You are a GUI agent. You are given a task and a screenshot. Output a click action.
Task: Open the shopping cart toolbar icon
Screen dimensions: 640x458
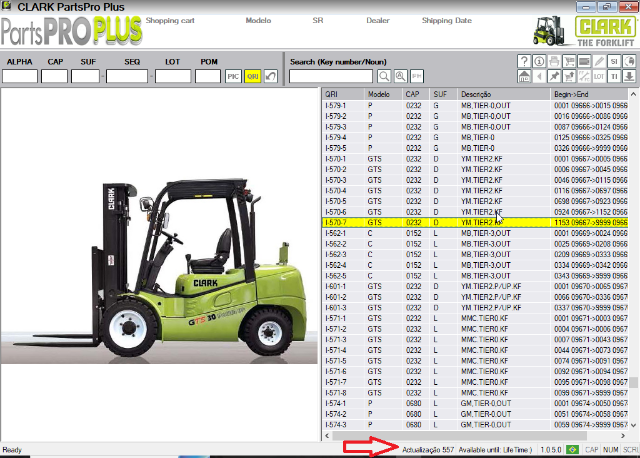(x=569, y=61)
